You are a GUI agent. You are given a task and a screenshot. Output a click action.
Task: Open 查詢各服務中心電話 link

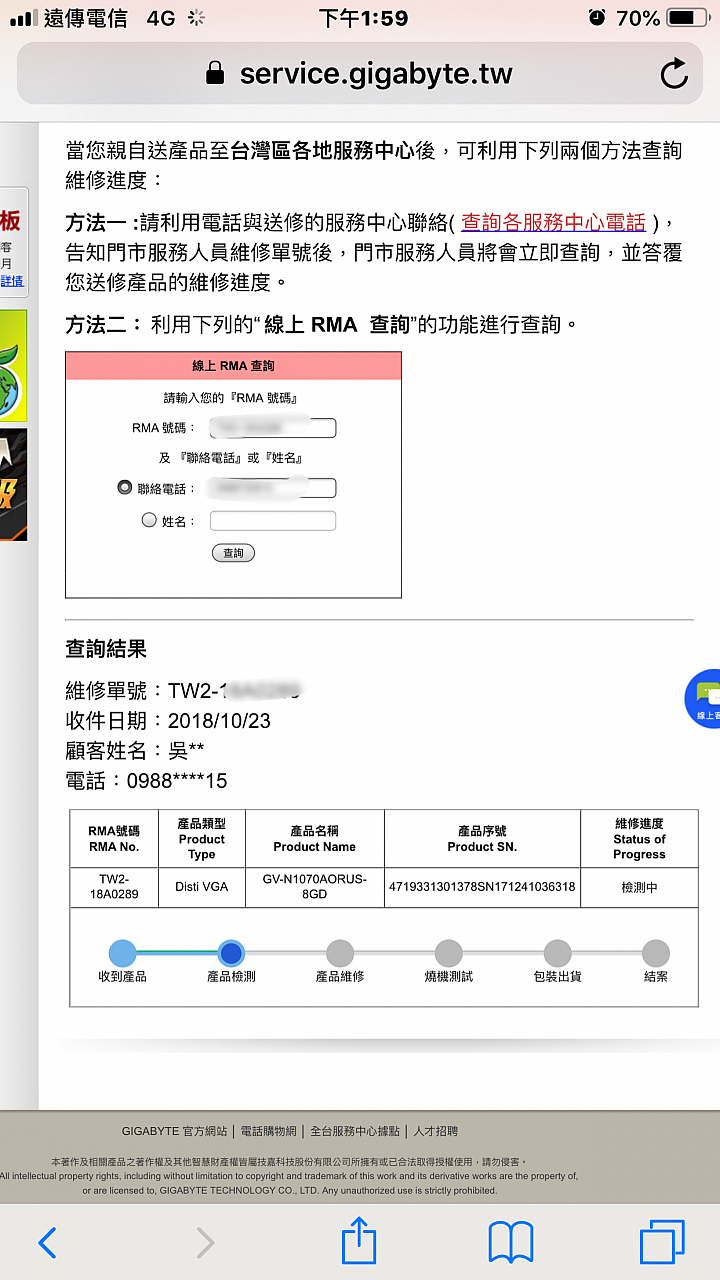553,222
